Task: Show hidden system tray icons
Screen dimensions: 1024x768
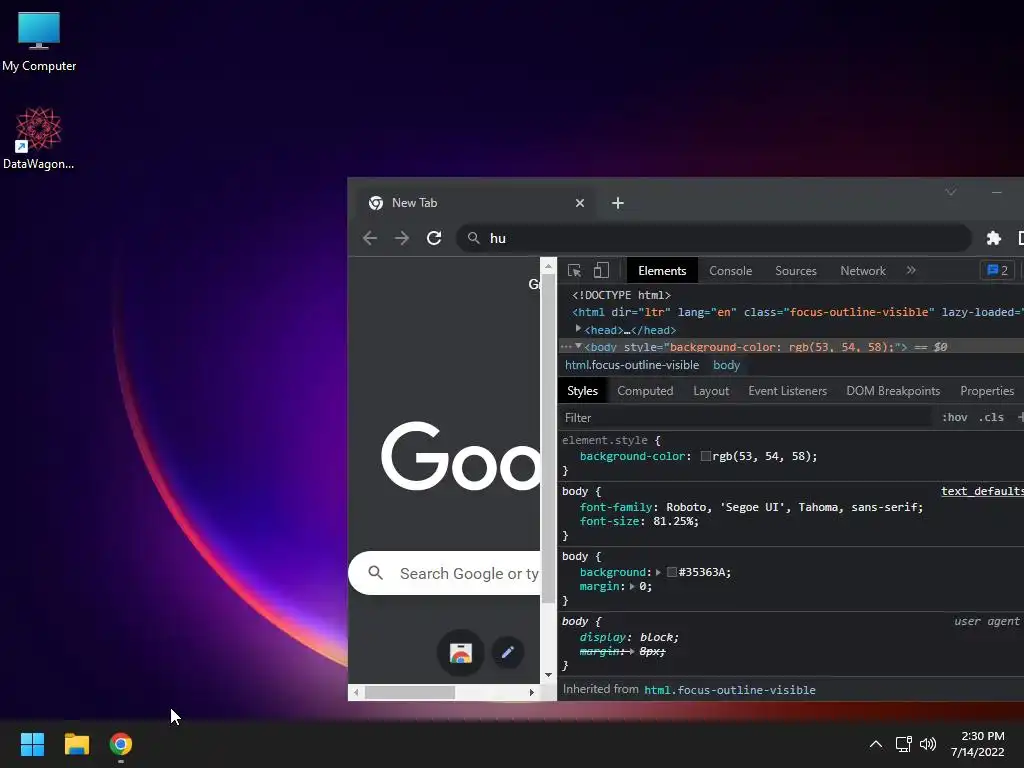Action: 876,744
